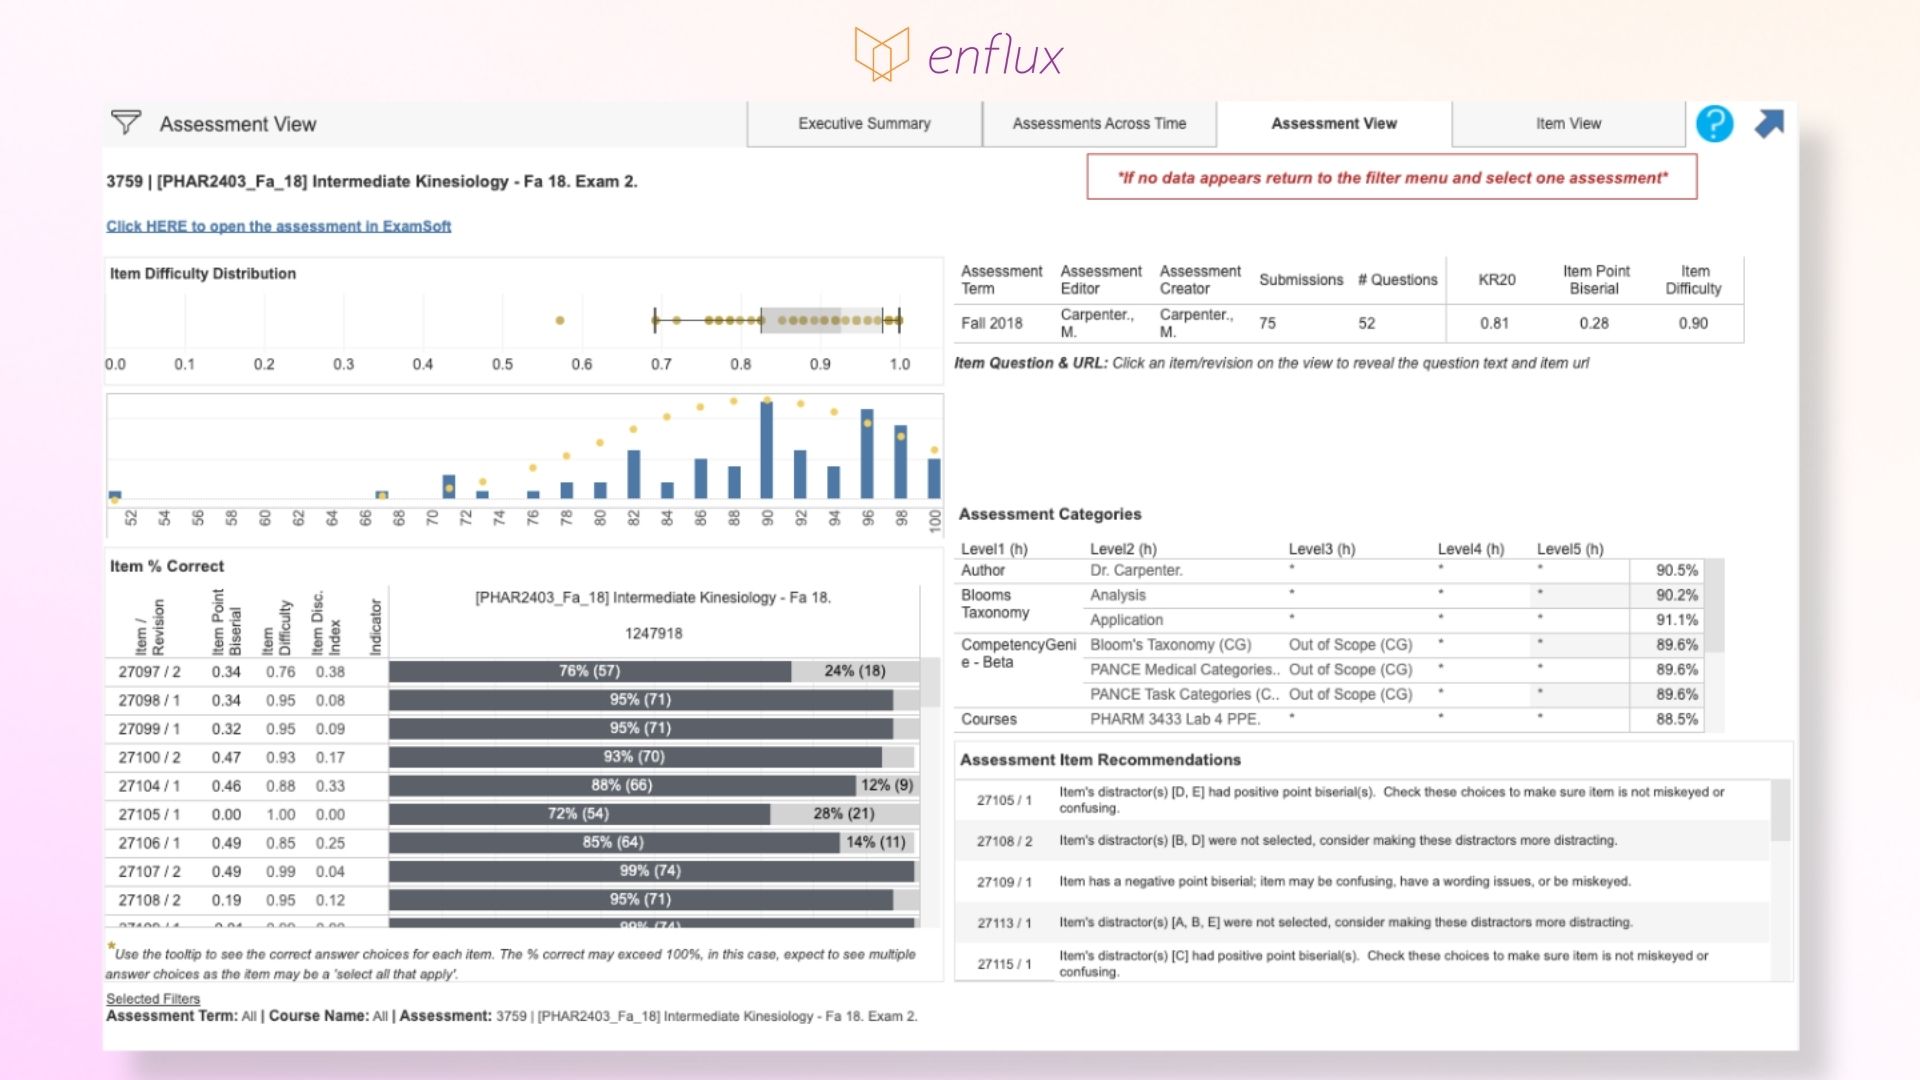This screenshot has width=1920, height=1080.
Task: Open the assessment in ExamSoft via the link
Action: click(278, 226)
